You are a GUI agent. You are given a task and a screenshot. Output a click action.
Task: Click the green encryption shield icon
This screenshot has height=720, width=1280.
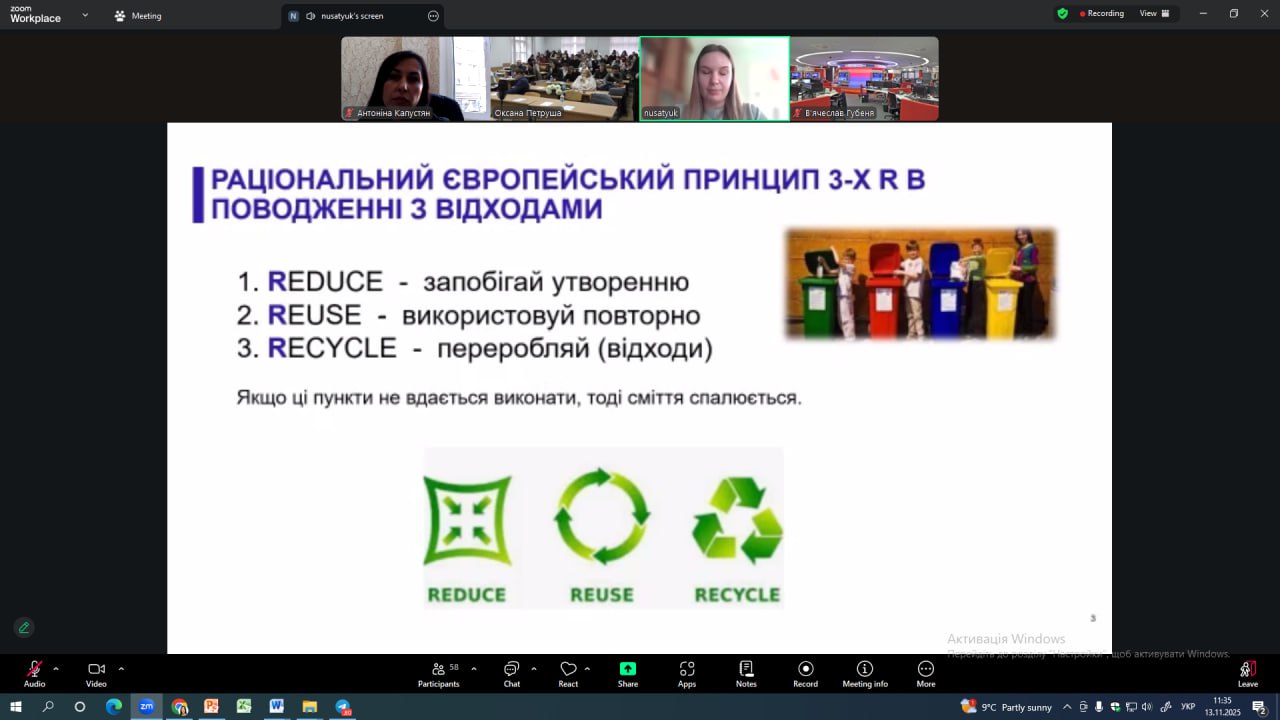pyautogui.click(x=1062, y=14)
